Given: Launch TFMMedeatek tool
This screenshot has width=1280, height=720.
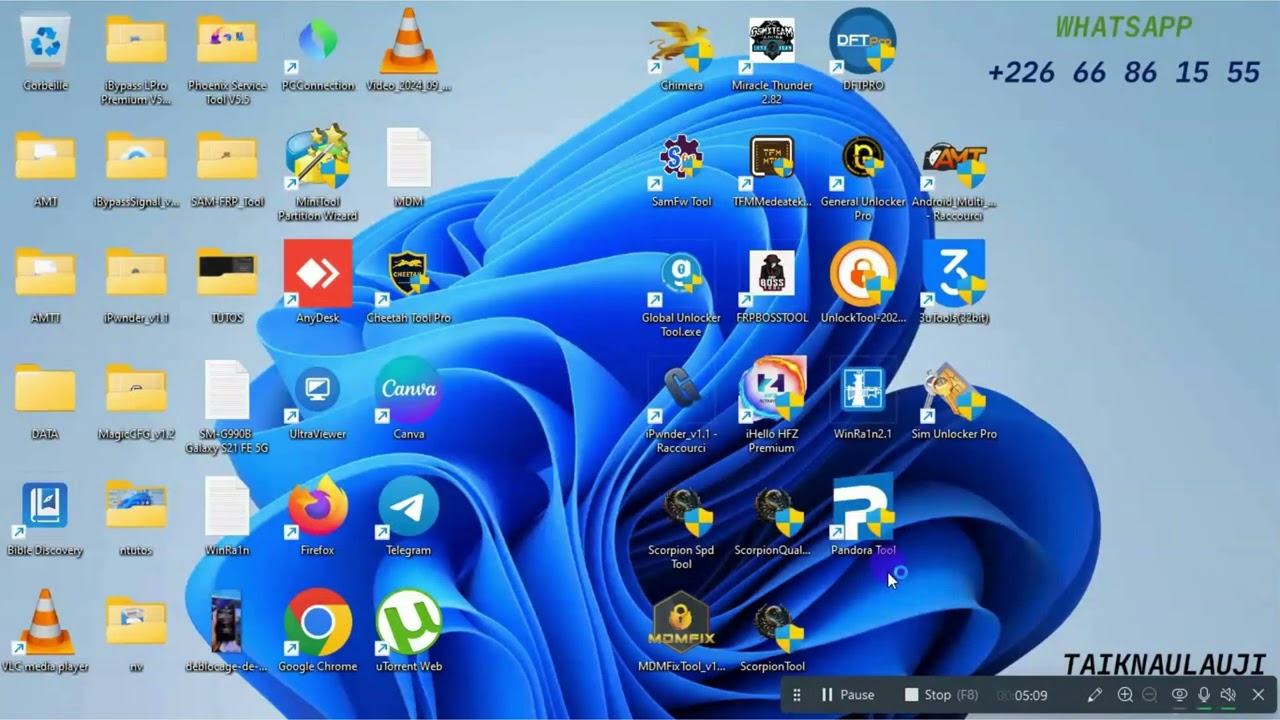Looking at the screenshot, I should pyautogui.click(x=772, y=160).
